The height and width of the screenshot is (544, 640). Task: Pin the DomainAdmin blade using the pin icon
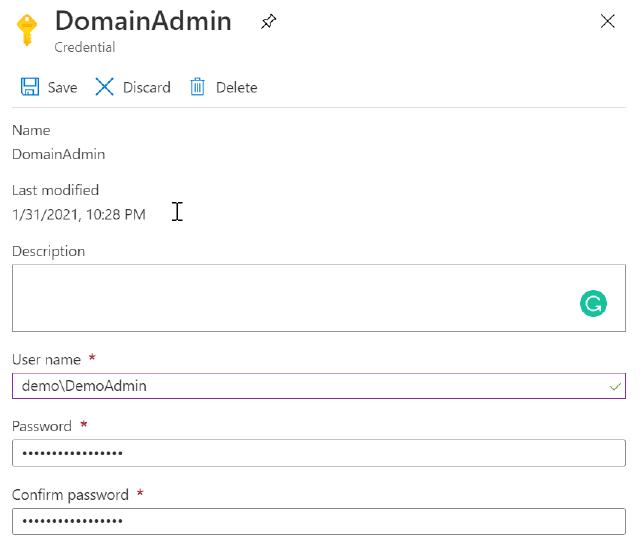268,22
